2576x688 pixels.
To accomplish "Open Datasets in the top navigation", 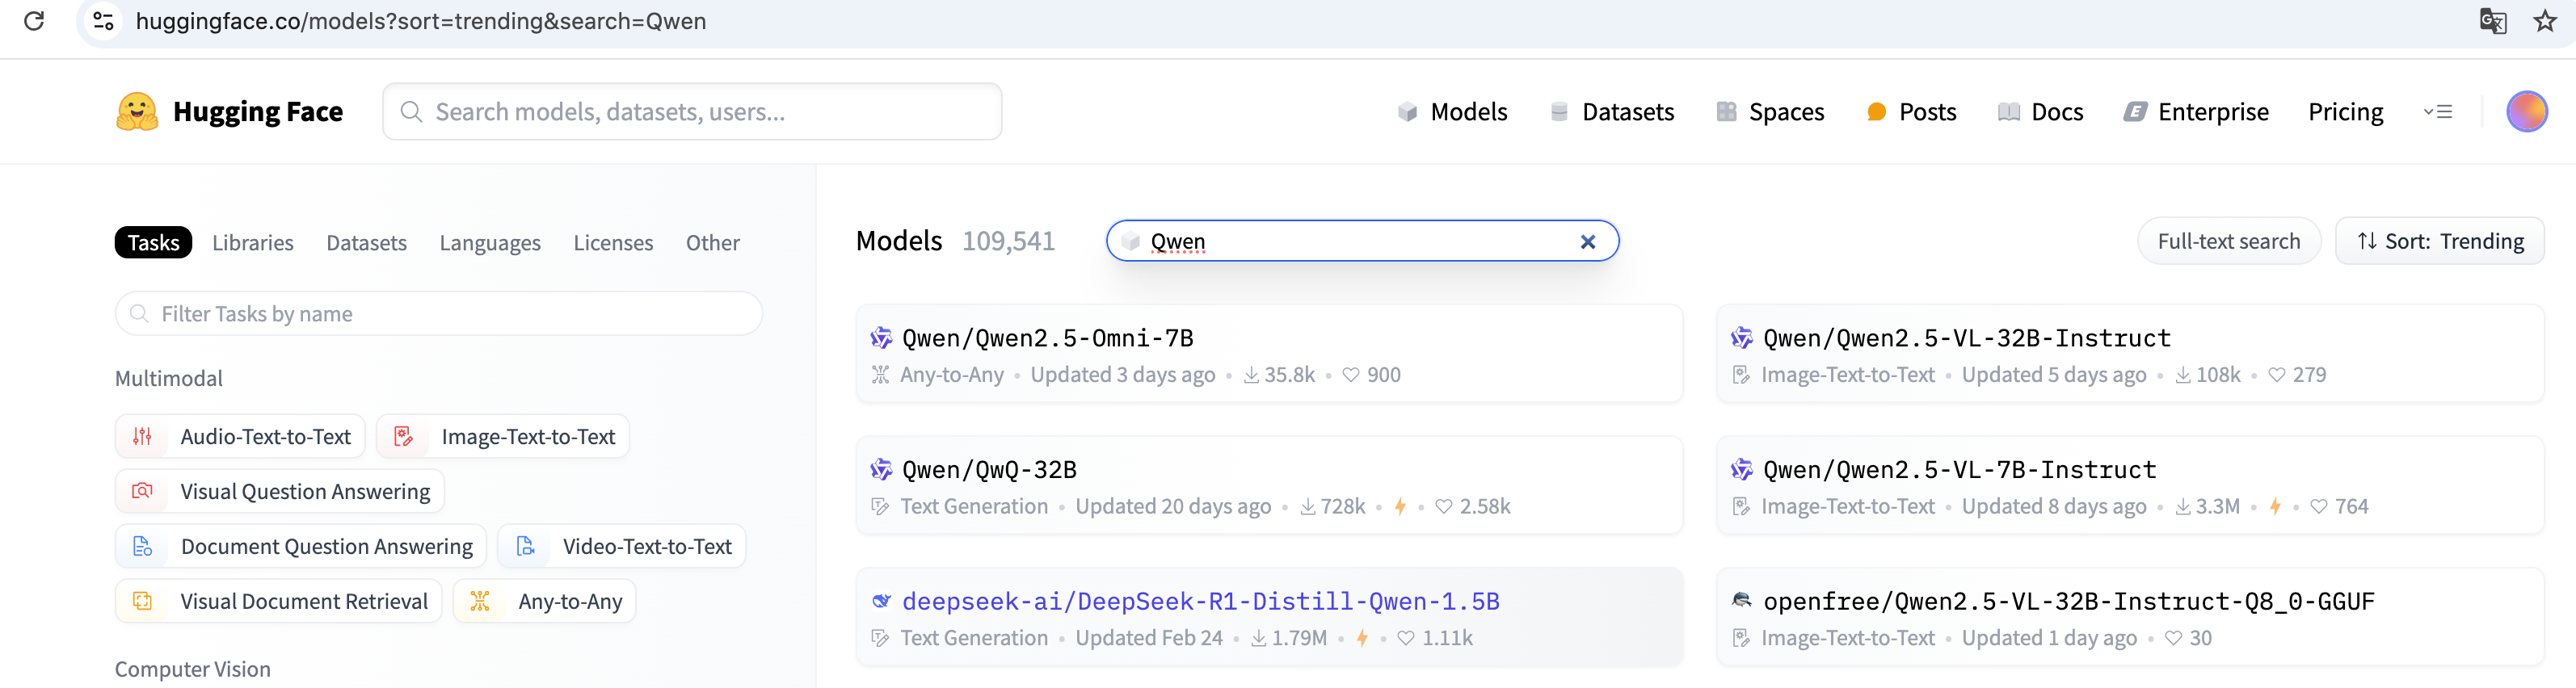I will [1612, 112].
